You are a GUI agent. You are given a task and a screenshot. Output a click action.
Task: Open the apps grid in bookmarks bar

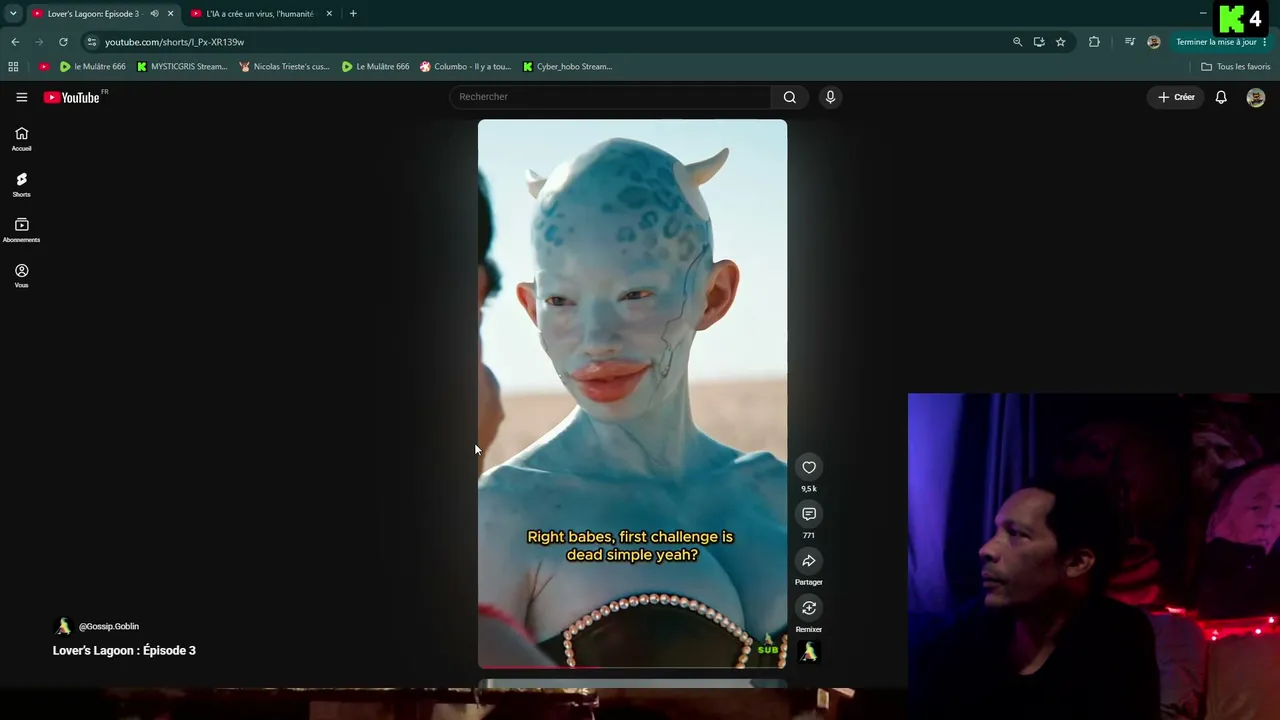13,67
